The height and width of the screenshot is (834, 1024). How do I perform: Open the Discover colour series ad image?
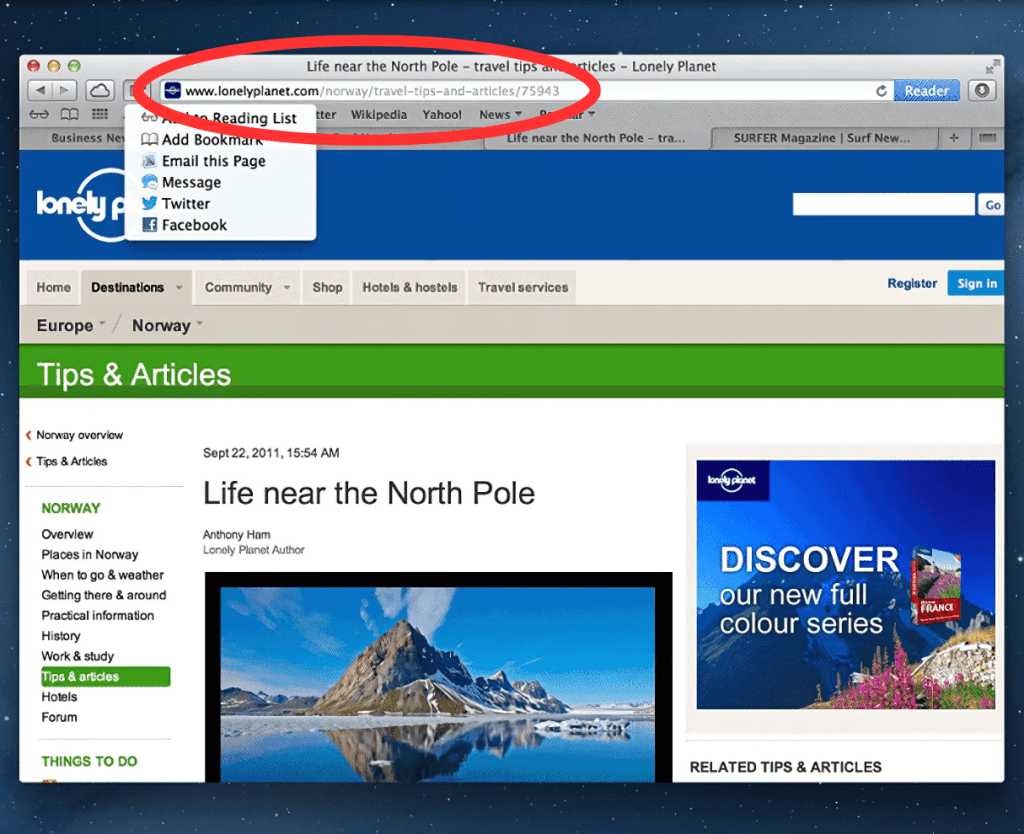tap(845, 585)
